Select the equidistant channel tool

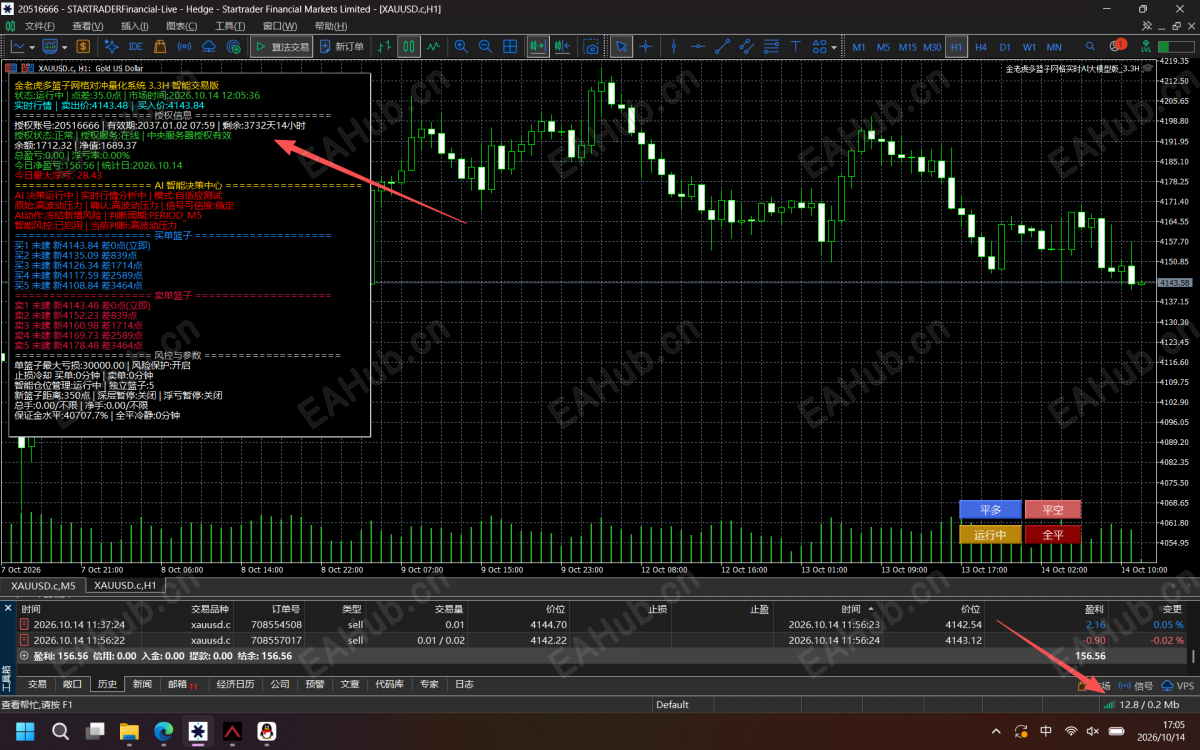[747, 46]
